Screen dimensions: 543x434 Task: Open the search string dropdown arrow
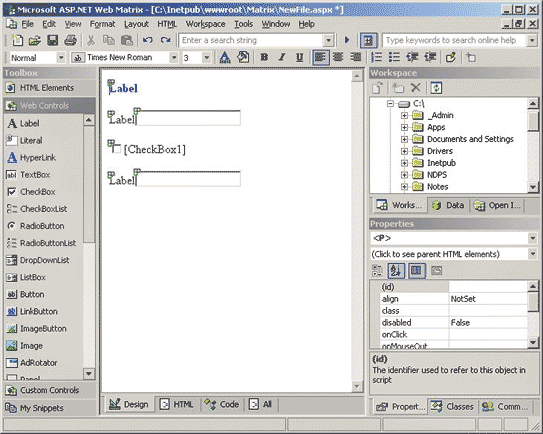tap(328, 41)
